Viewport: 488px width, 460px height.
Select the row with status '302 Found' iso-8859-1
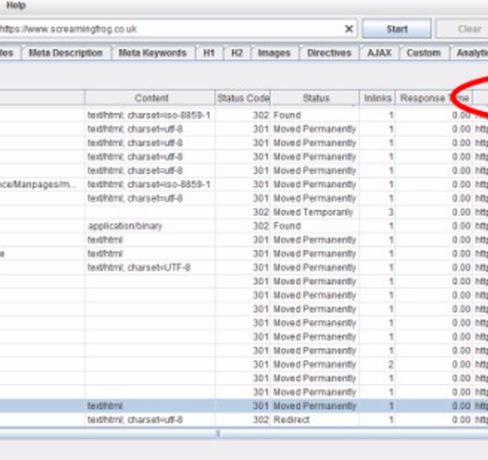[244, 115]
